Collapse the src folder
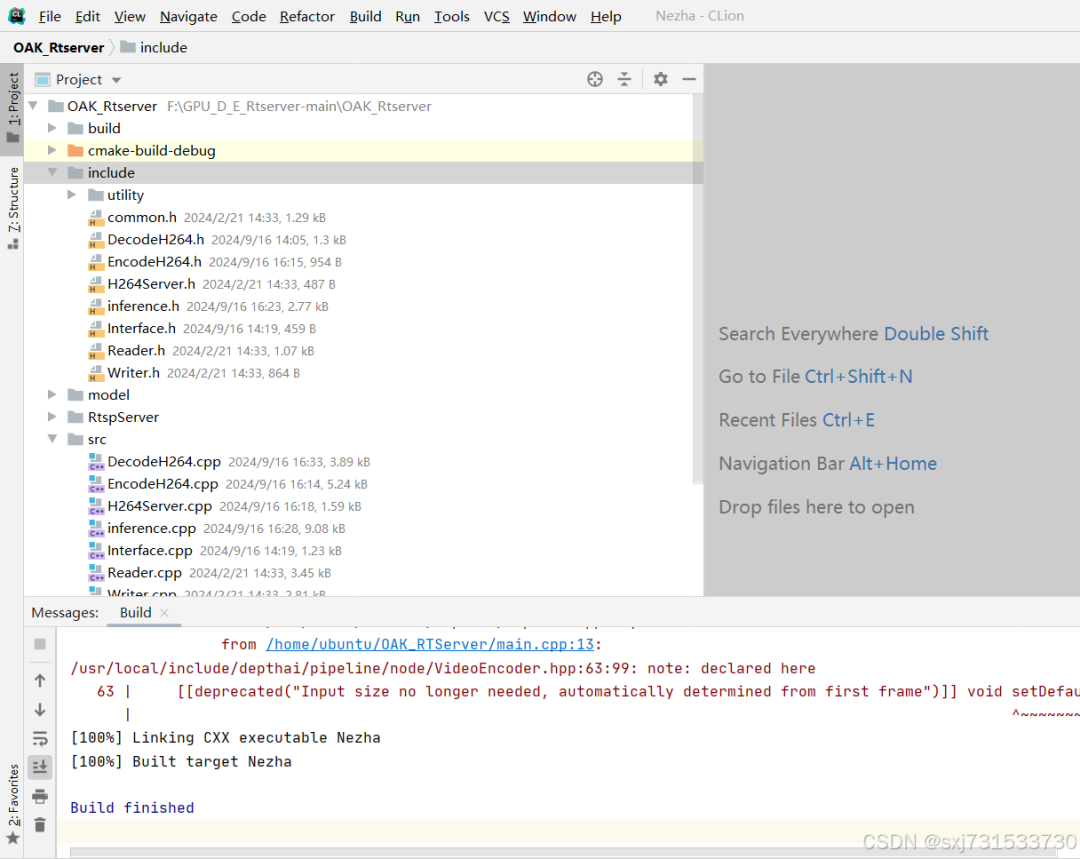This screenshot has width=1080, height=859. (x=52, y=439)
